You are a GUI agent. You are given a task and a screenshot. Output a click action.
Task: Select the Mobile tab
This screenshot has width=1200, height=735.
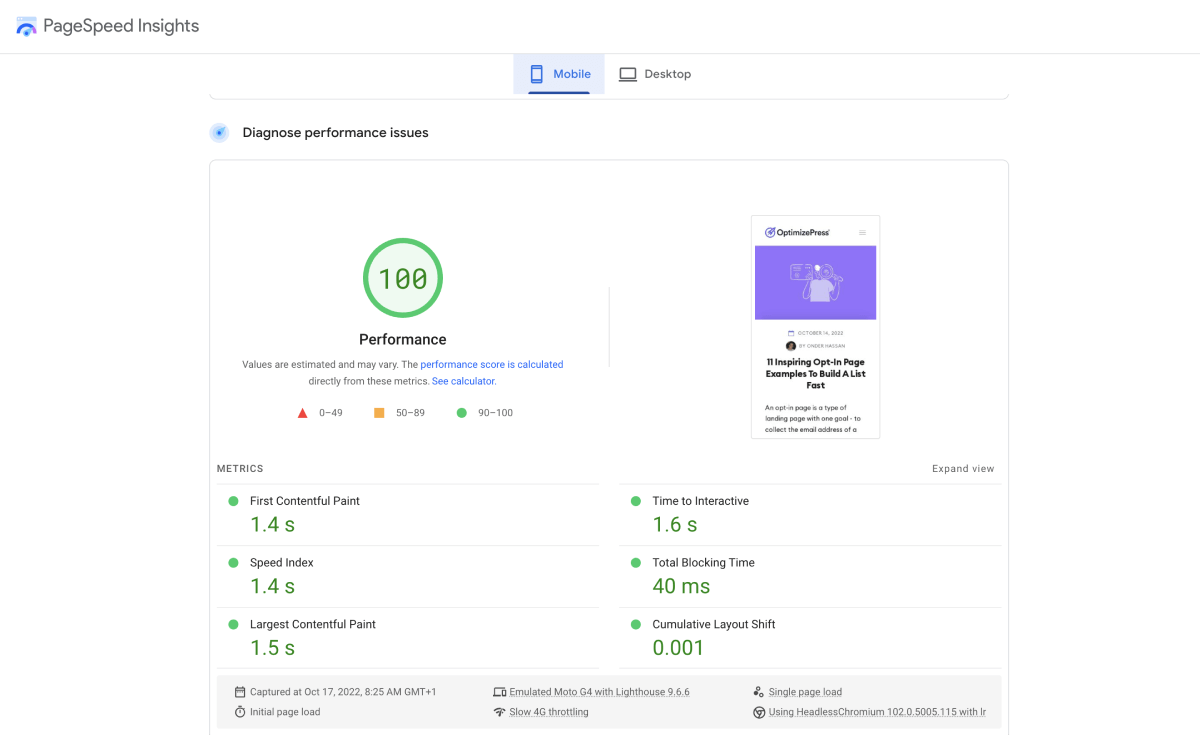(559, 74)
